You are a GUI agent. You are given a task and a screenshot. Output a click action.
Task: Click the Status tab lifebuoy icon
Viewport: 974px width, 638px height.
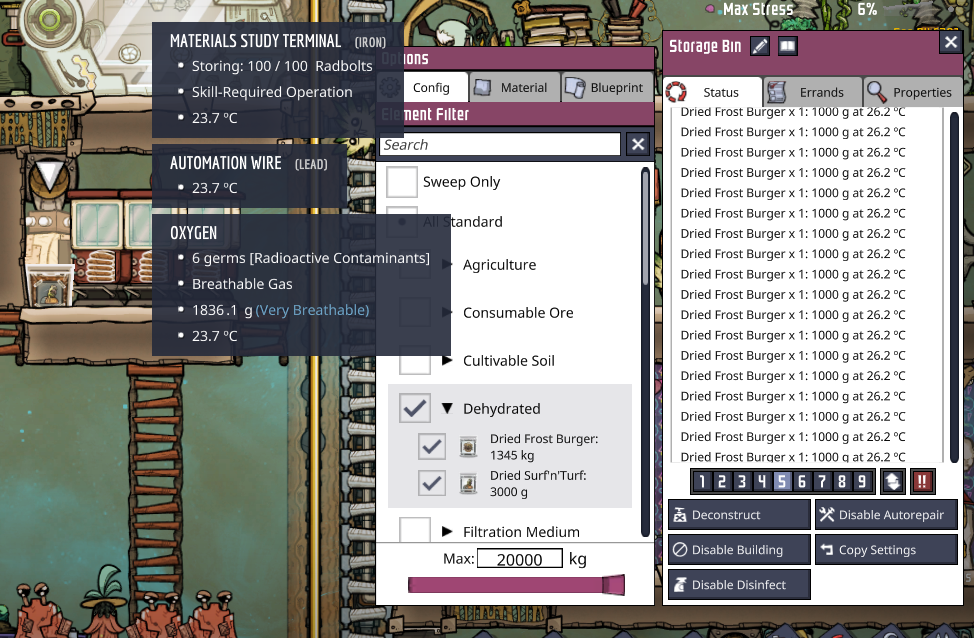[676, 92]
